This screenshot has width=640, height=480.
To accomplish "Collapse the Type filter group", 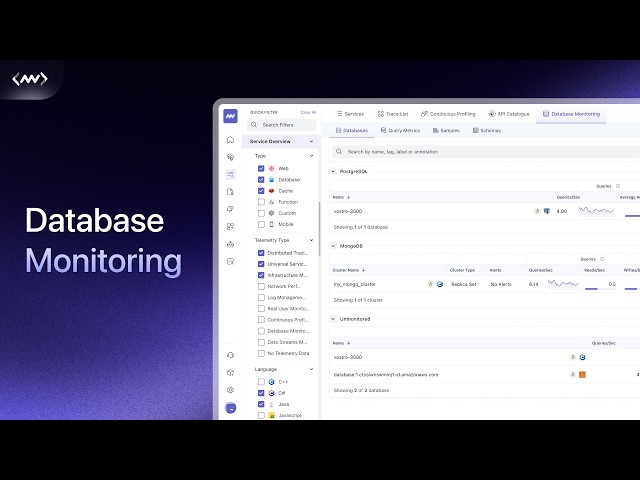I will click(311, 156).
